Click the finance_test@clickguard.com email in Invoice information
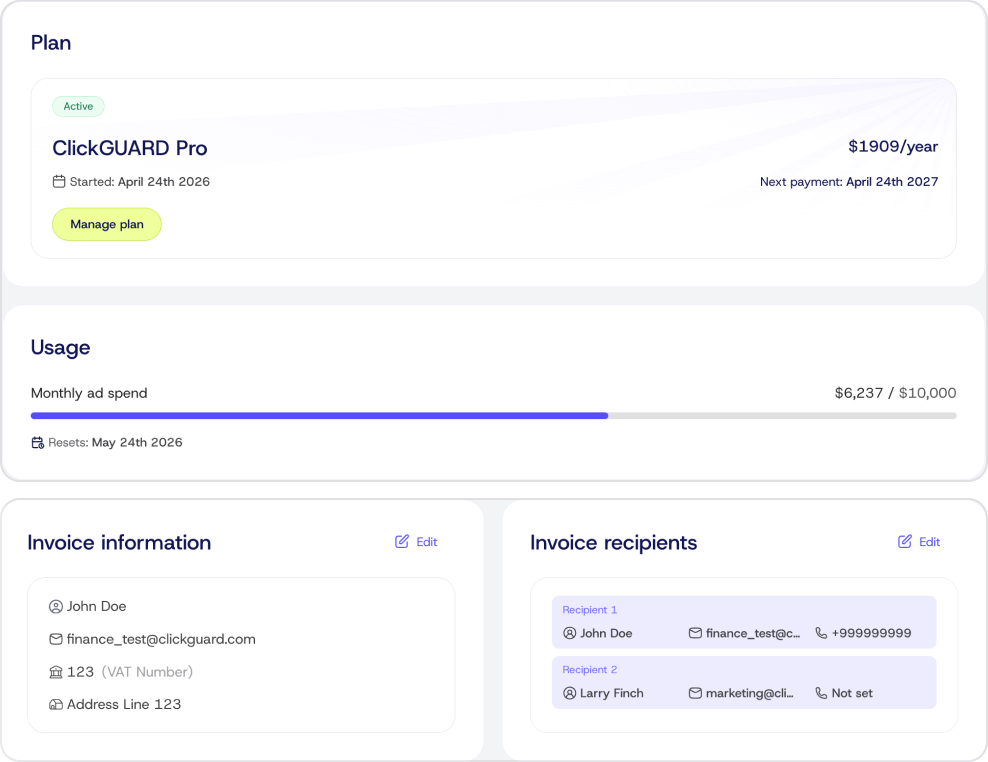Screen dimensions: 988x762 pos(161,639)
